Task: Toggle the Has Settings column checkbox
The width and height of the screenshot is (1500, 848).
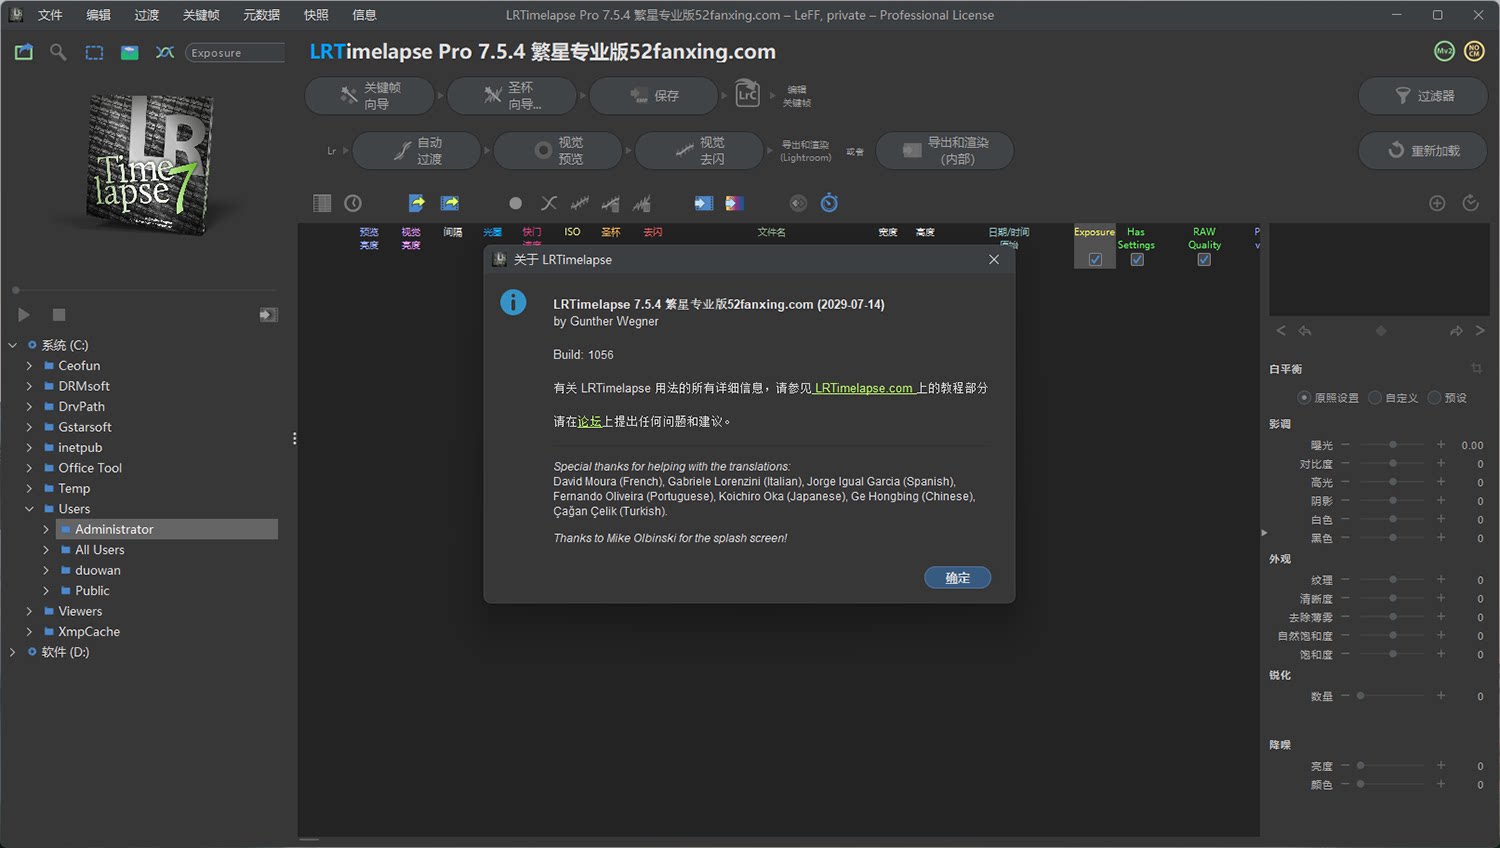Action: (1137, 259)
